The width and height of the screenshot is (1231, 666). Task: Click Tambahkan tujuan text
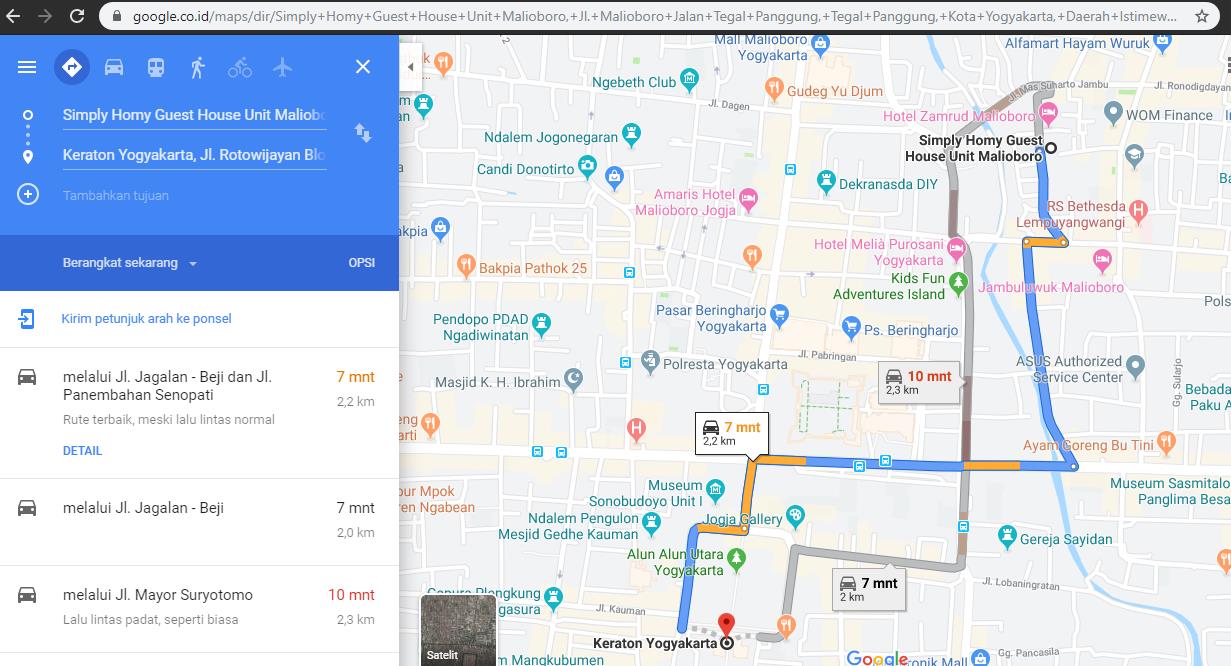click(116, 195)
